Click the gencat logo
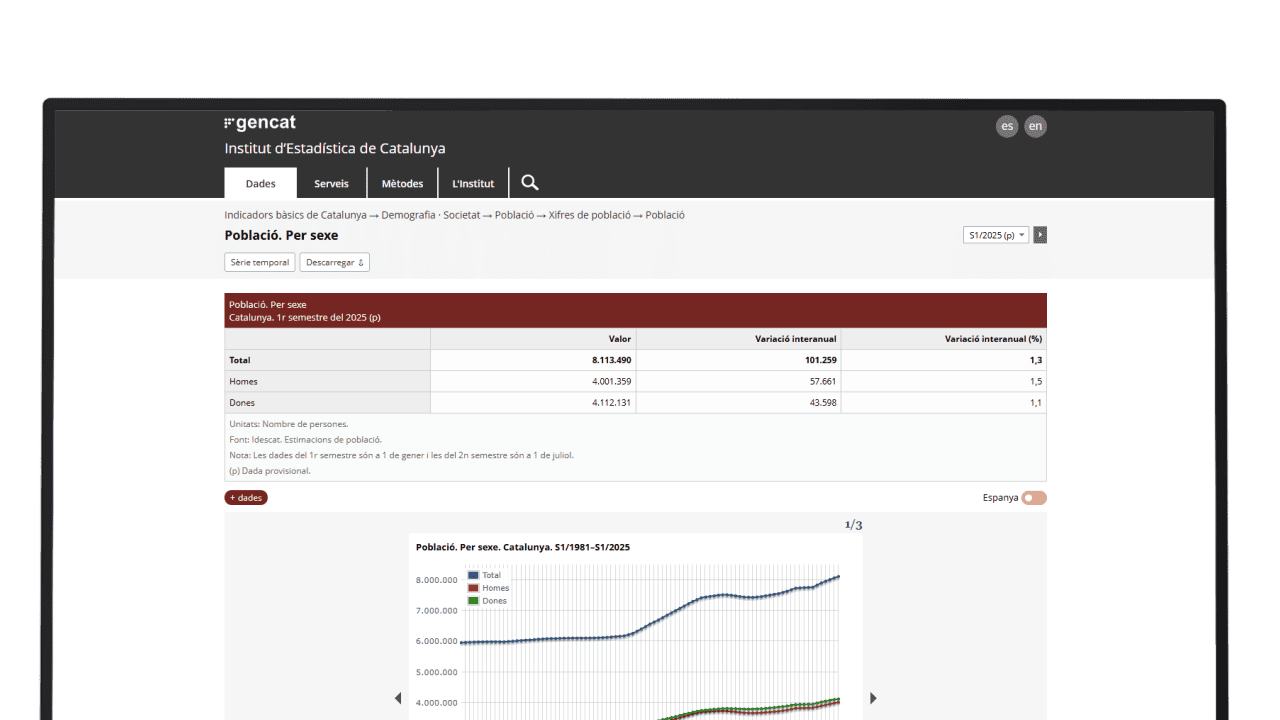 tap(260, 124)
